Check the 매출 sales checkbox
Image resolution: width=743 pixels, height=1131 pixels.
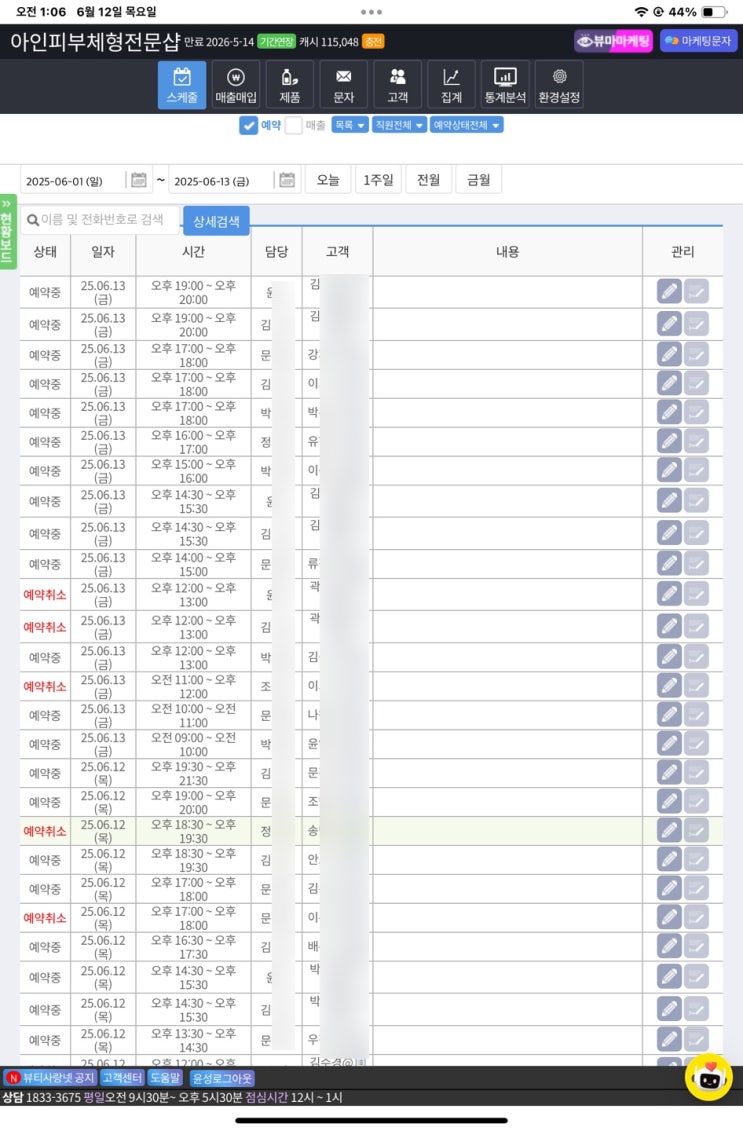(293, 126)
